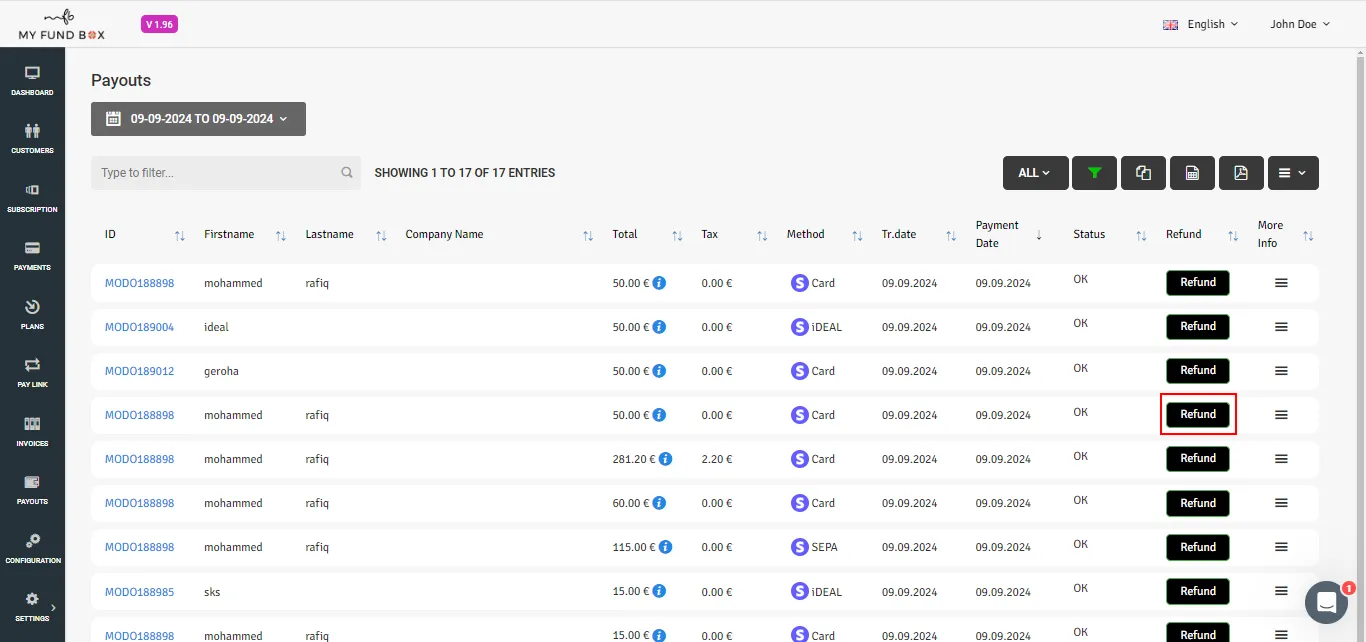This screenshot has width=1366, height=642.
Task: Open payout ID MODO189004 link
Action: pos(139,327)
